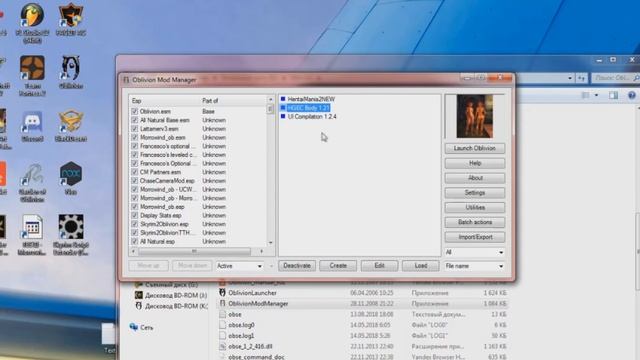Disable the ChaseCameraMod.esp checkbox

click(x=135, y=180)
